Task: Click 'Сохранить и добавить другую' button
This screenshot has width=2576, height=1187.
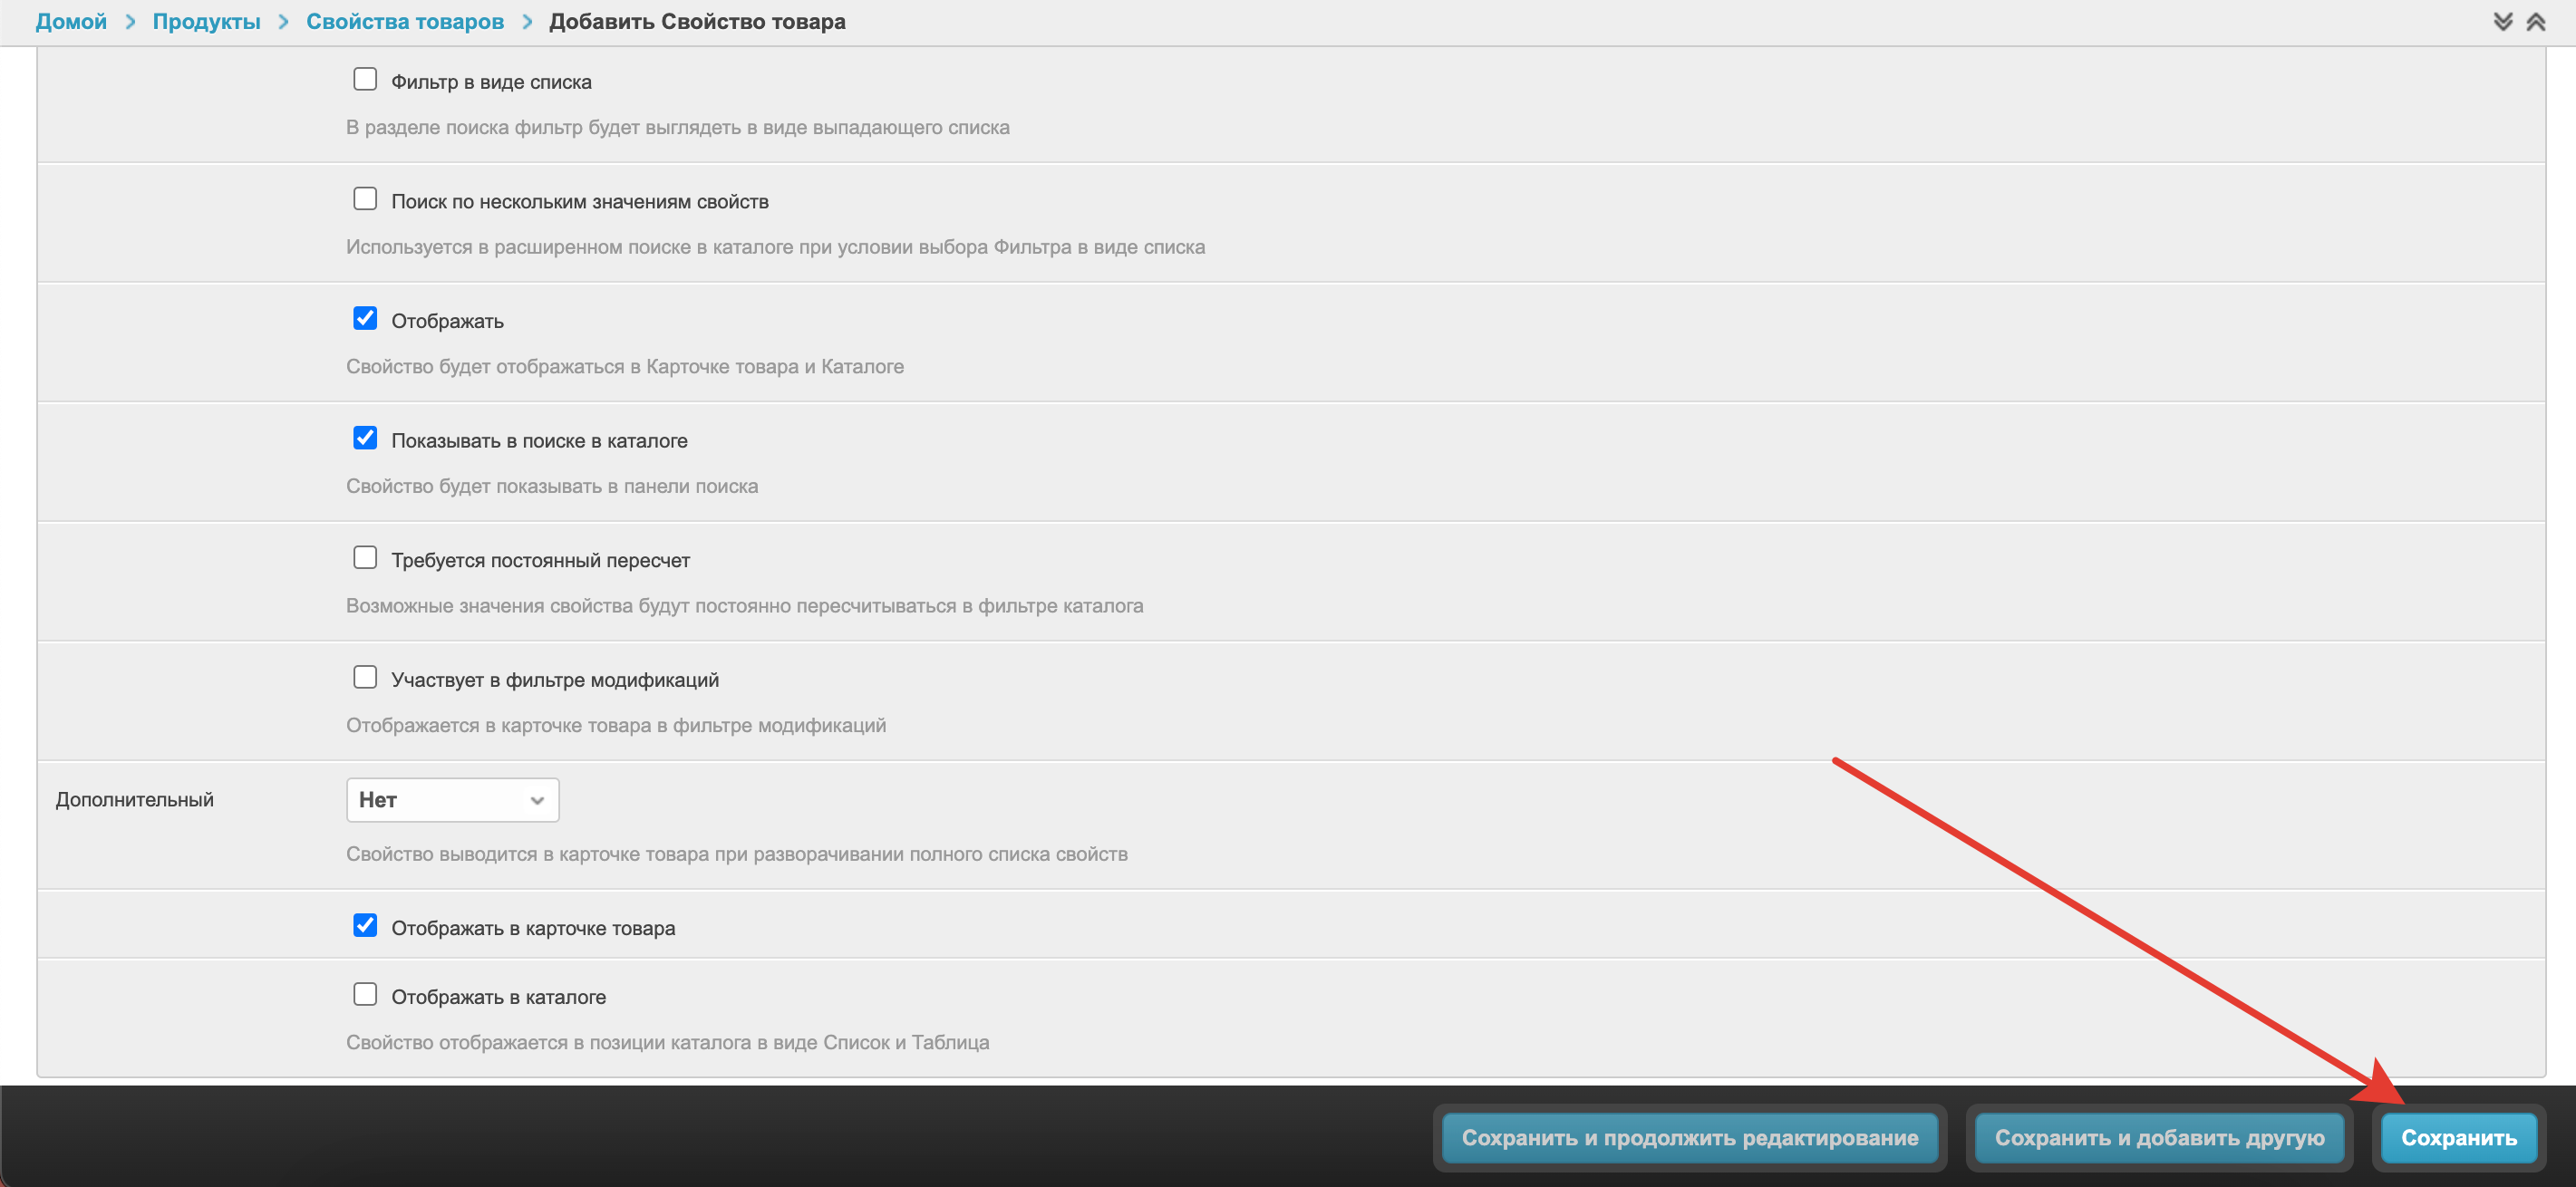Action: click(2158, 1138)
